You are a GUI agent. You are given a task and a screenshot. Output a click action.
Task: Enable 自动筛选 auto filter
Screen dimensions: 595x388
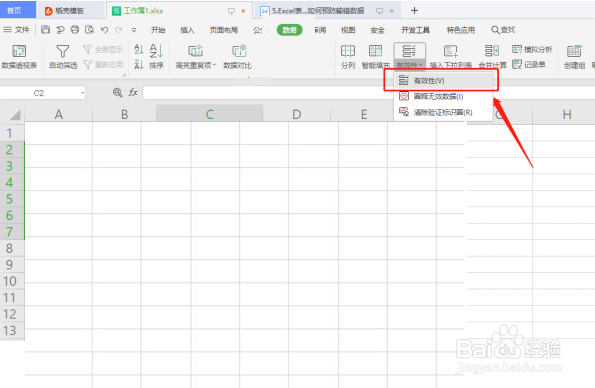pyautogui.click(x=63, y=57)
